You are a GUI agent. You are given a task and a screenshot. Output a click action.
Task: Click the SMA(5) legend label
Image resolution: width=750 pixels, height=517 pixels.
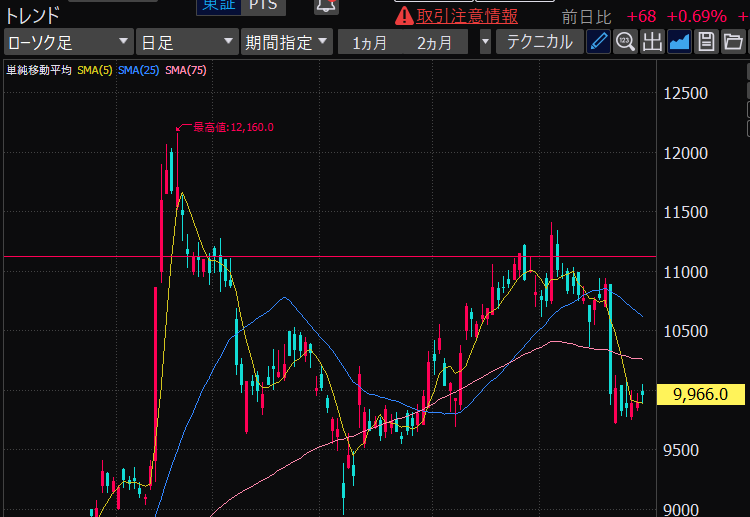coord(95,70)
